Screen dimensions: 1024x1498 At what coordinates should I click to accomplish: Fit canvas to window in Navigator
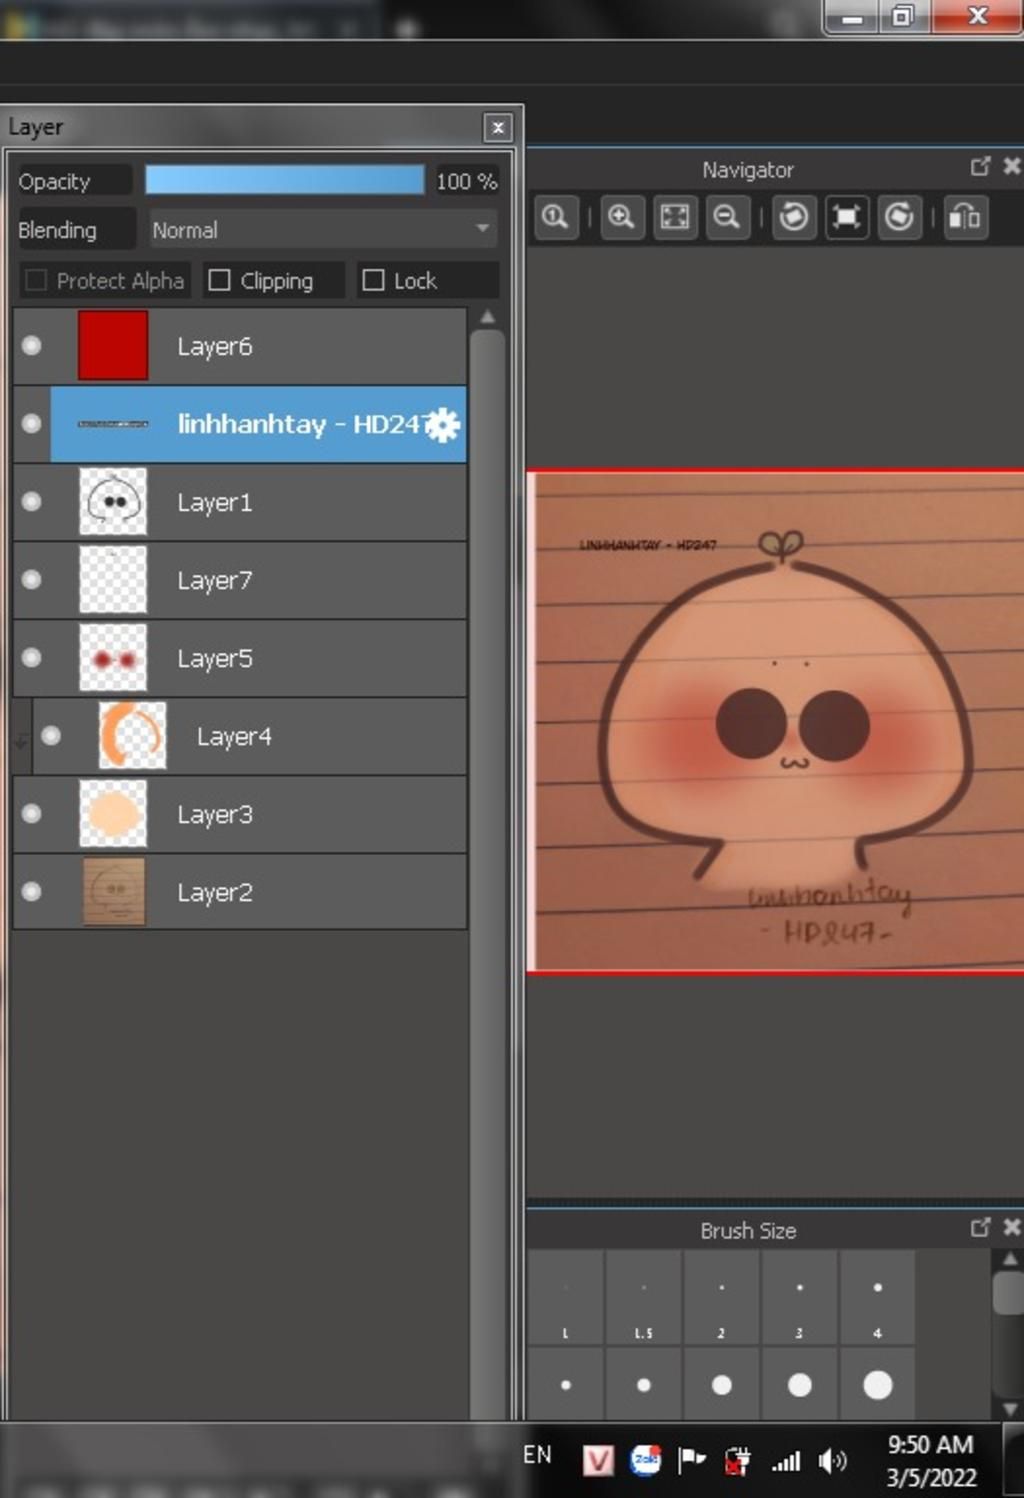[675, 217]
